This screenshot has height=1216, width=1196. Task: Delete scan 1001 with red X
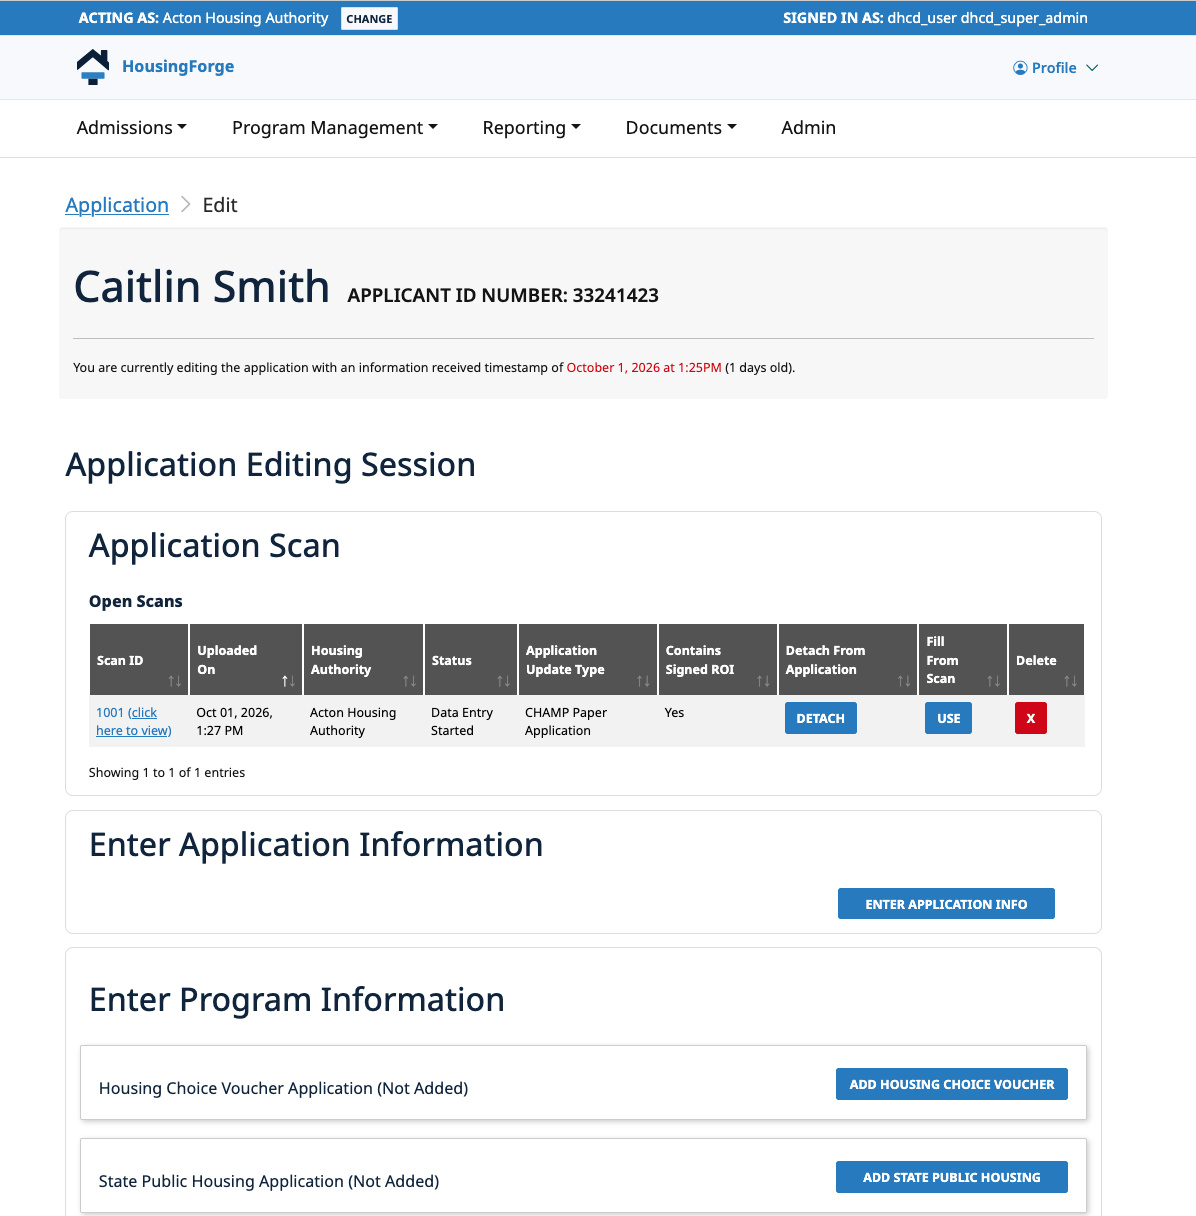pos(1031,718)
